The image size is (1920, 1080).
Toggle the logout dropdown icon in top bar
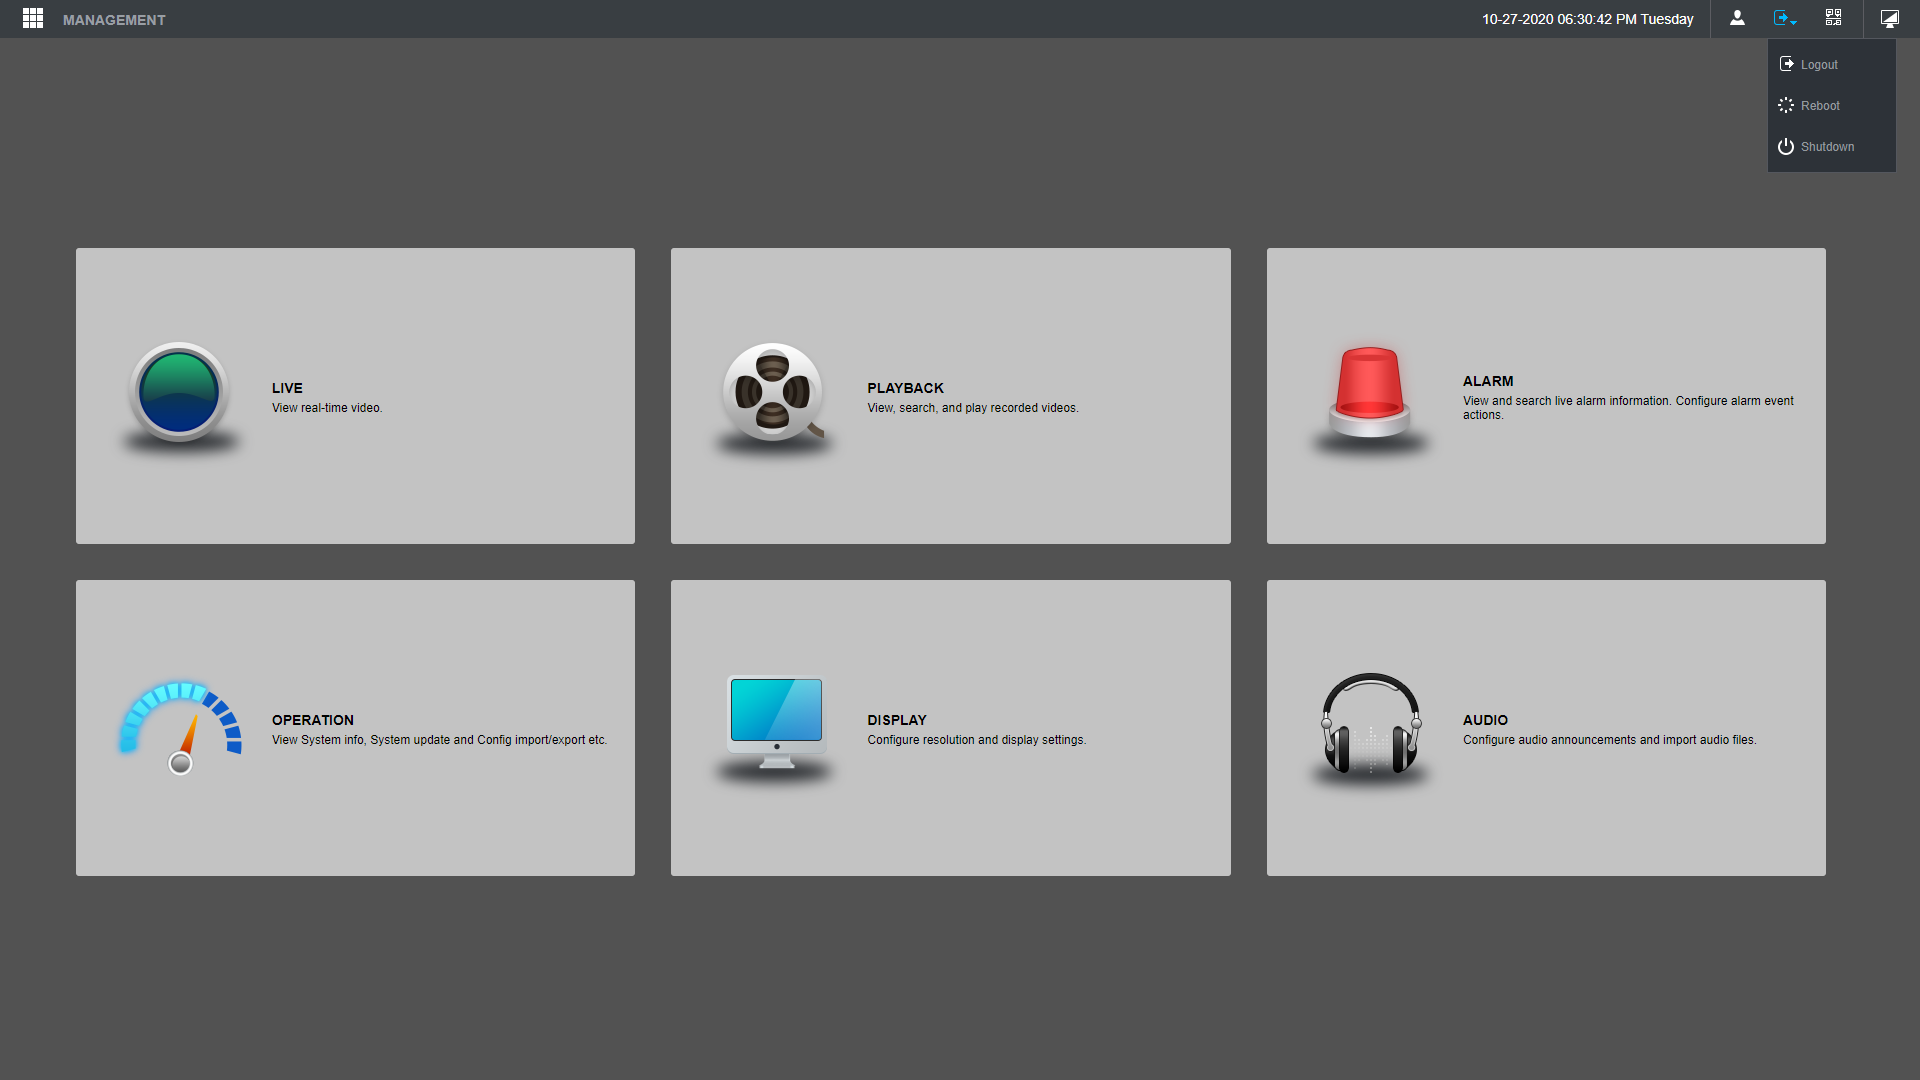coord(1785,18)
